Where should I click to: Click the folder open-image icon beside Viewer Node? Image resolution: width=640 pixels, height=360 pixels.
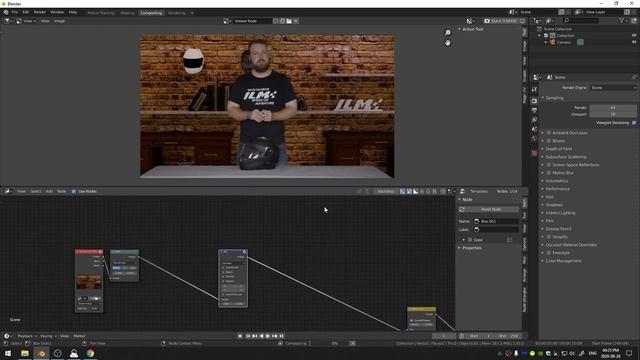click(289, 21)
